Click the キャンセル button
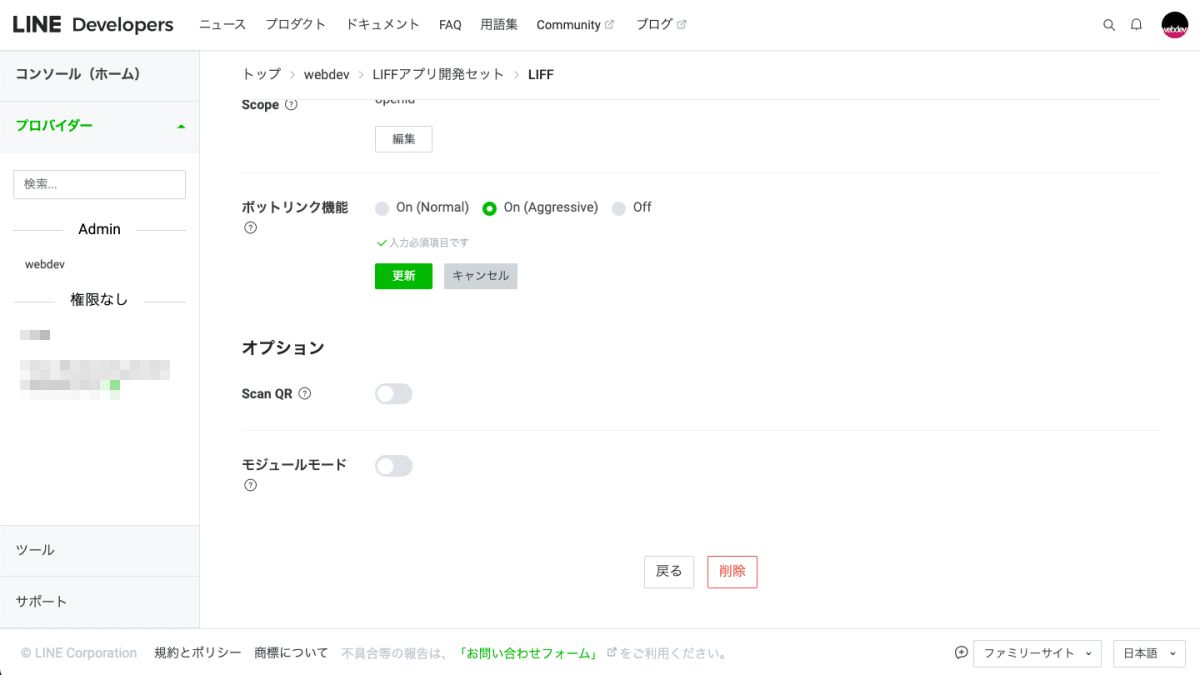Screen dimensions: 1200x675 [481, 276]
